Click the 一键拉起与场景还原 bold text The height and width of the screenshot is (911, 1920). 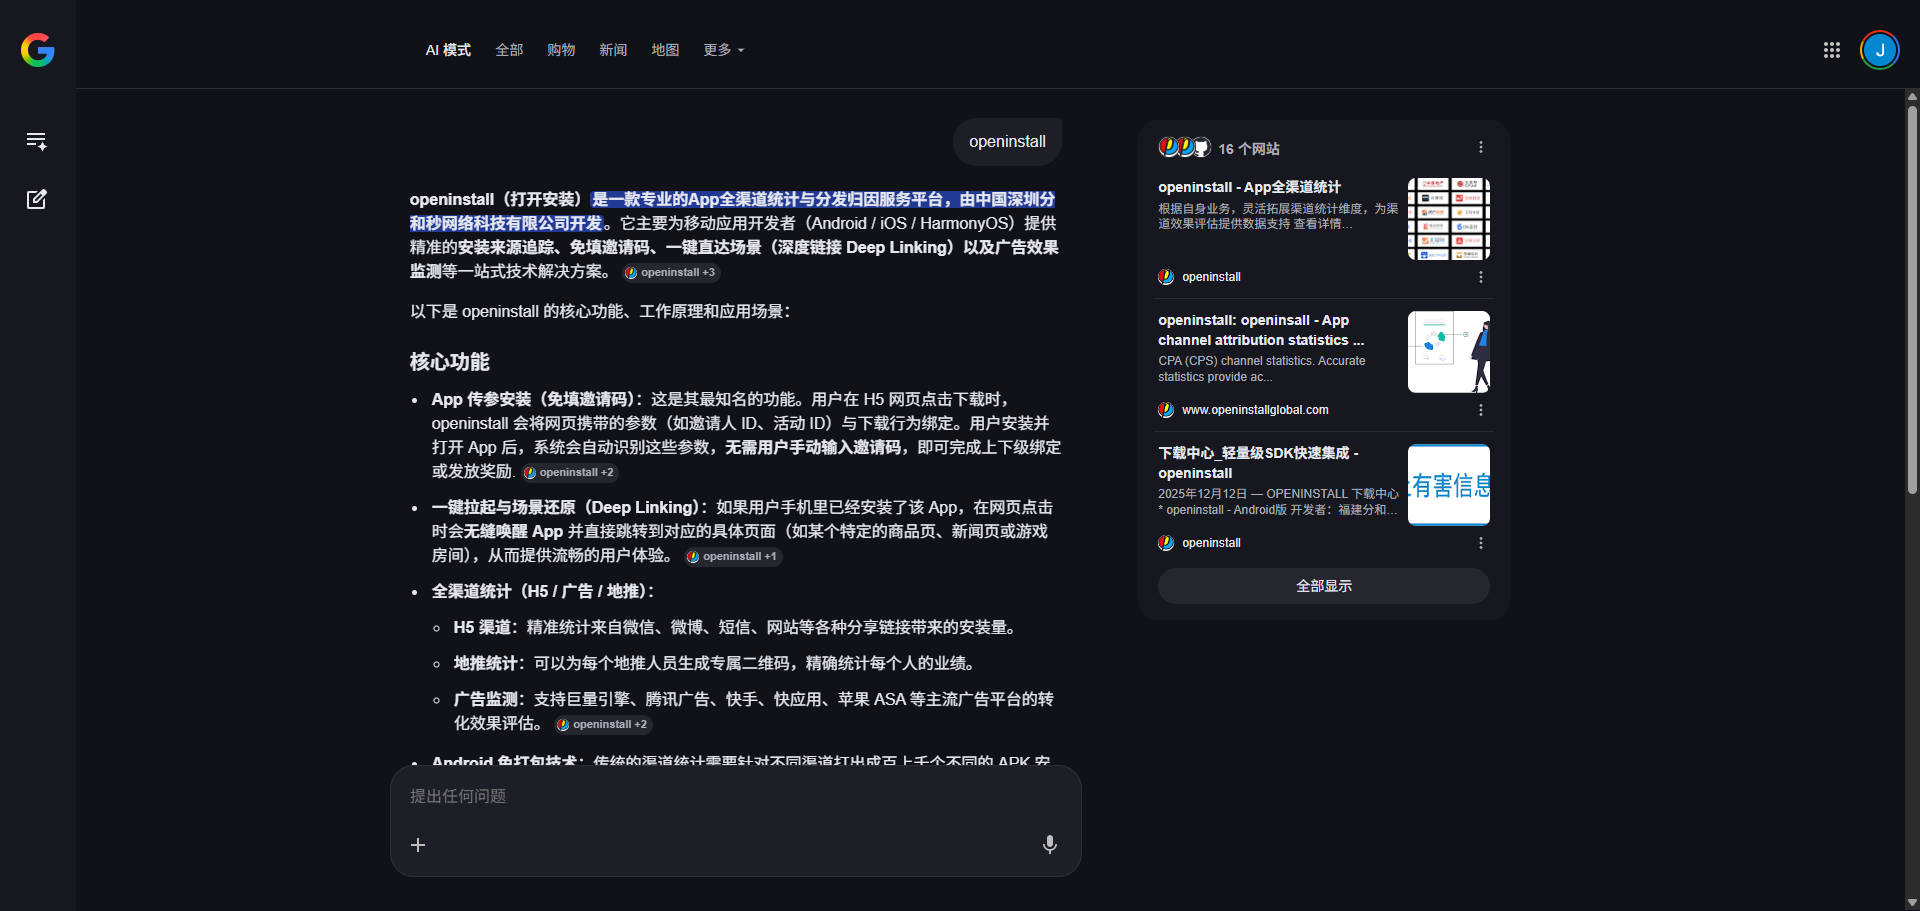tap(569, 507)
